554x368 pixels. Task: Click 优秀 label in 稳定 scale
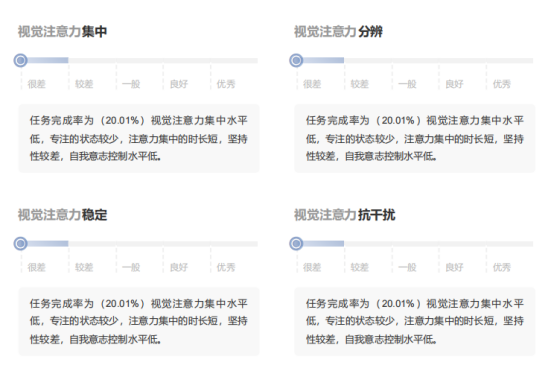[x=226, y=267]
